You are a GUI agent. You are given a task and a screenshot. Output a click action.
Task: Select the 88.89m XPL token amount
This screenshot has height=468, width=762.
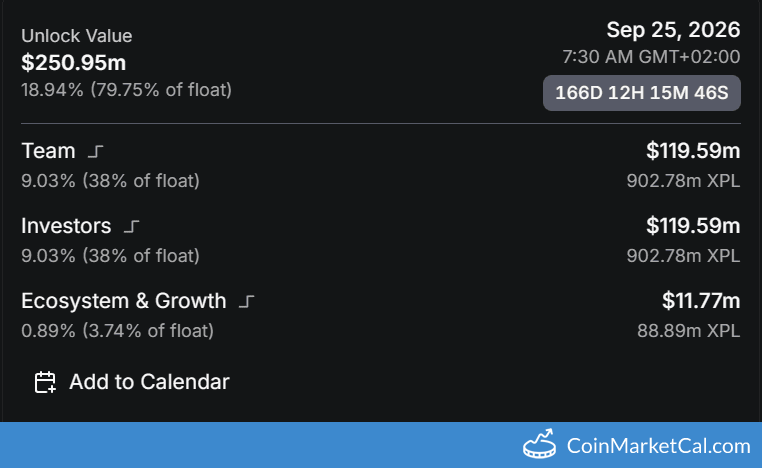[688, 330]
